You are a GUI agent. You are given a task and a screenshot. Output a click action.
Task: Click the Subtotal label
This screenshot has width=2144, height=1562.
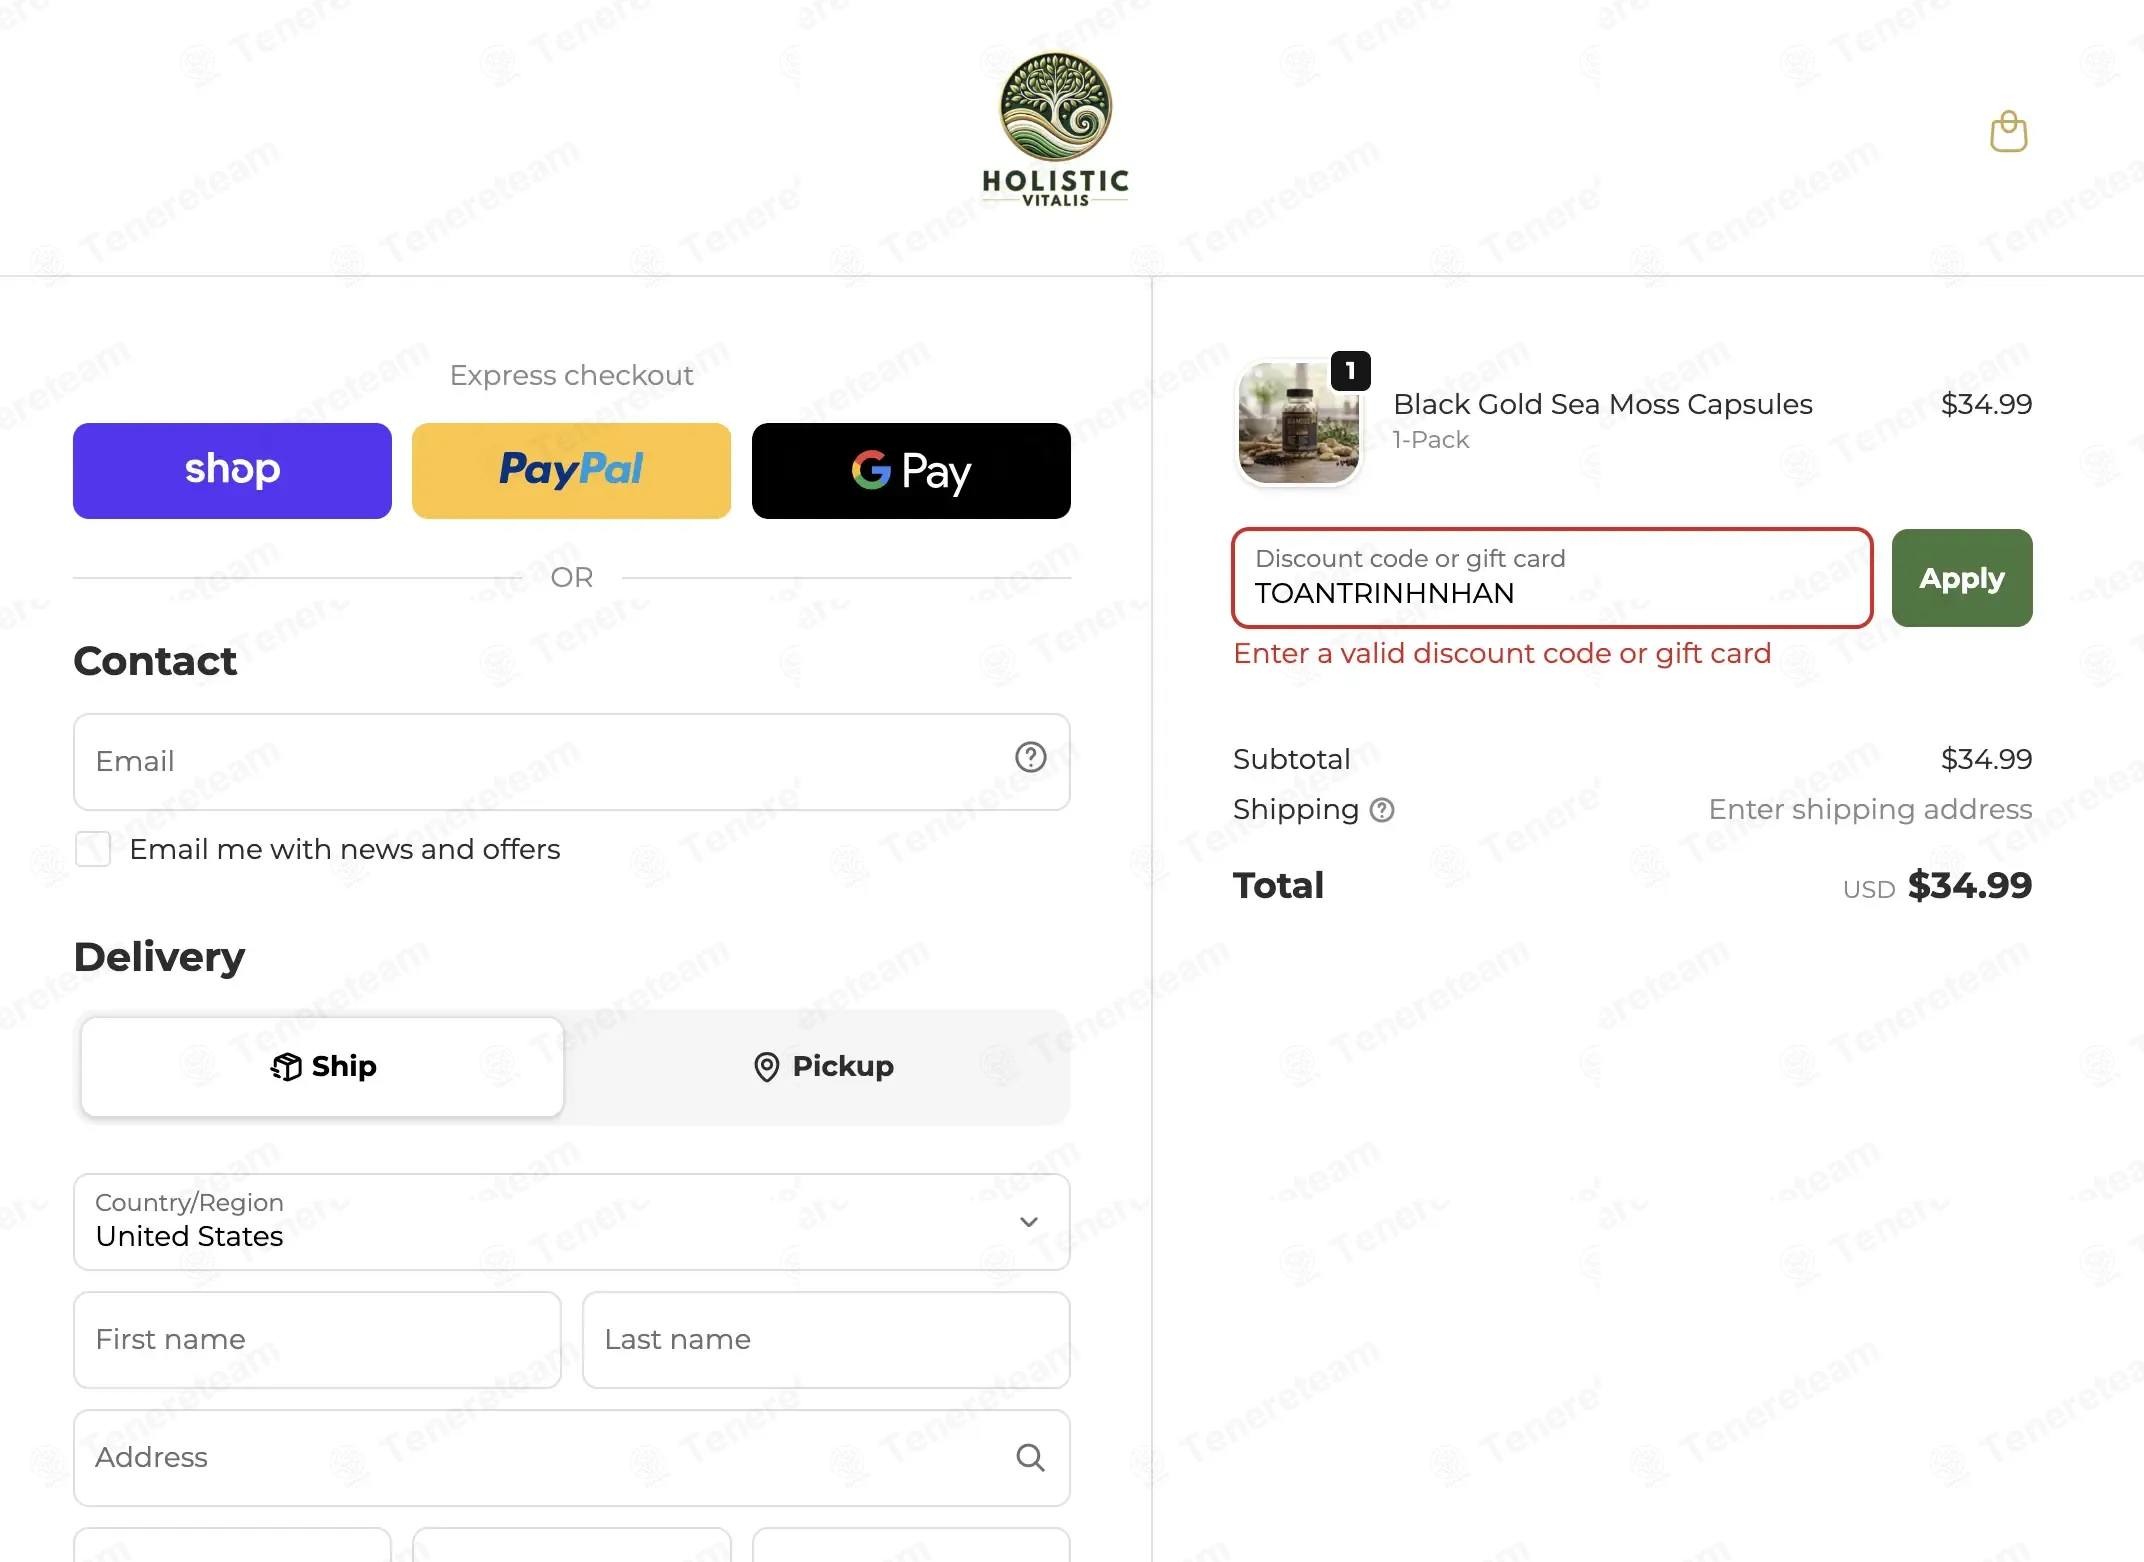tap(1291, 759)
